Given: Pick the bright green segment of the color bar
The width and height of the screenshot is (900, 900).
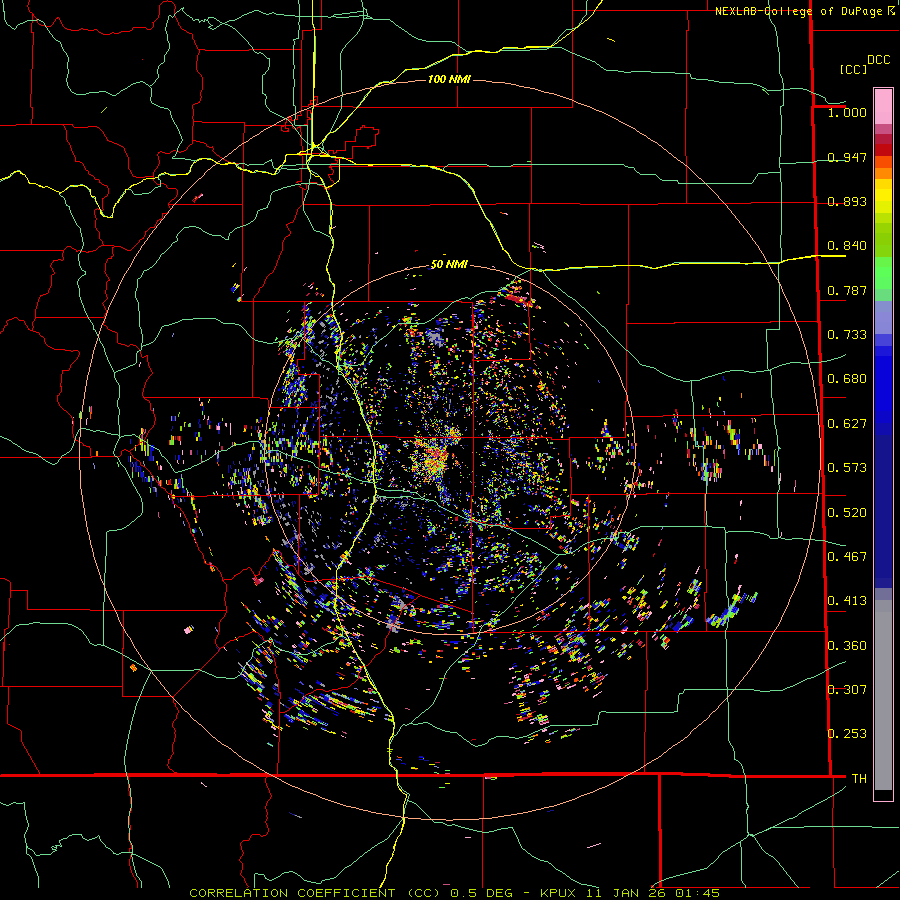Looking at the screenshot, I should tap(883, 272).
